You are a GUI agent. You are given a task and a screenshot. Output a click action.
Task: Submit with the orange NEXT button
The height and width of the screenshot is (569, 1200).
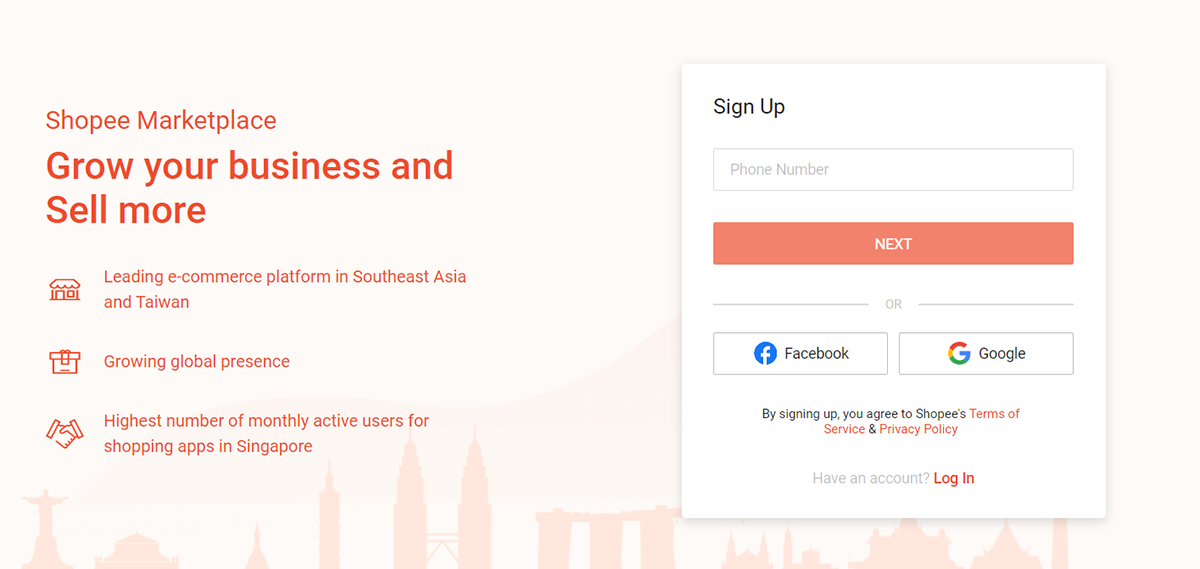893,244
